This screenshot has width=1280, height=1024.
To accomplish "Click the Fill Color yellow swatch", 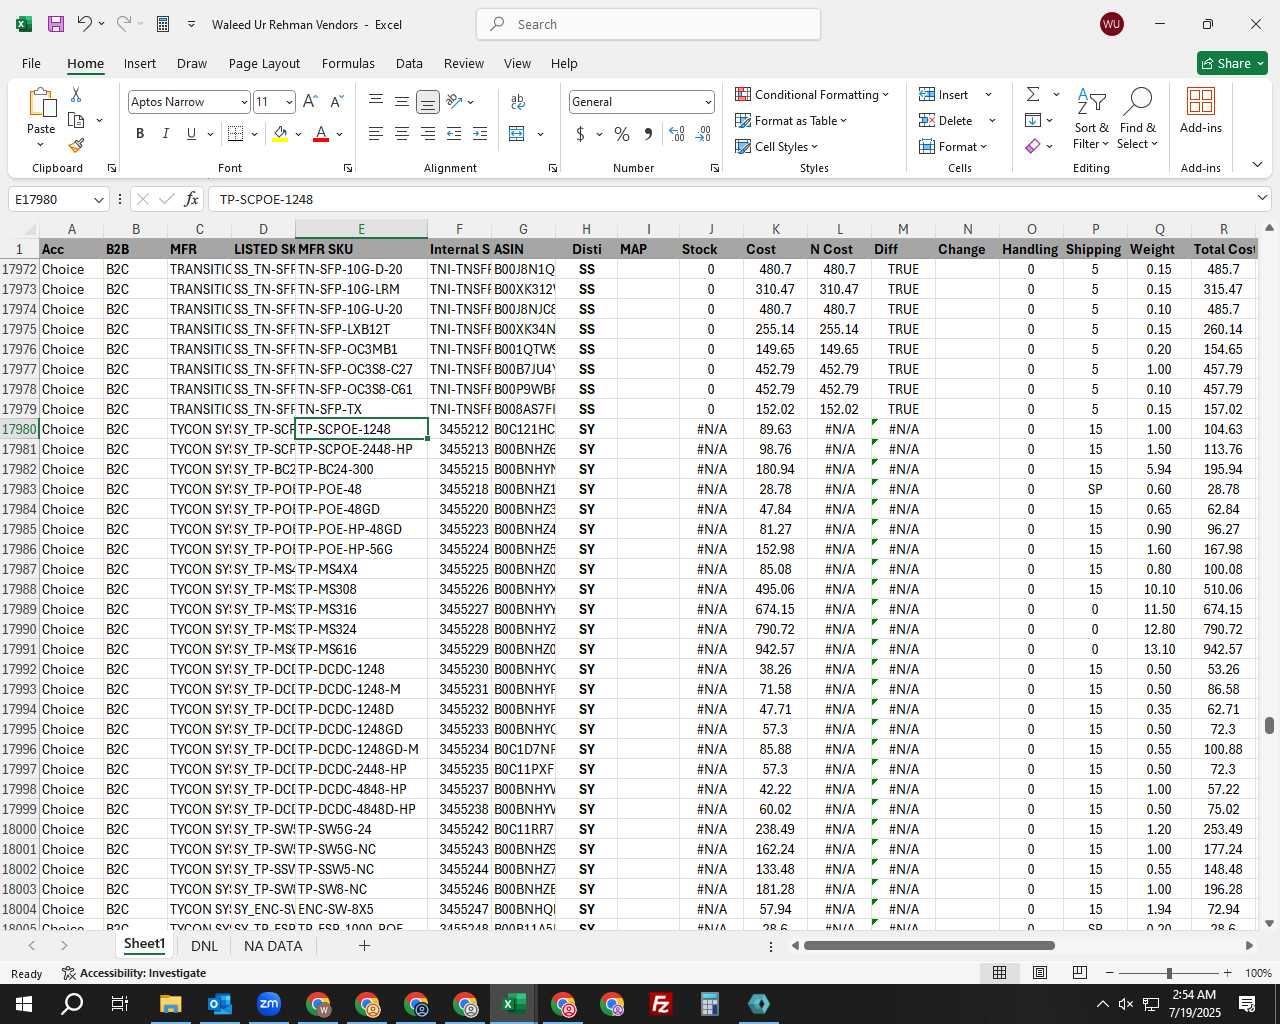I will [280, 133].
